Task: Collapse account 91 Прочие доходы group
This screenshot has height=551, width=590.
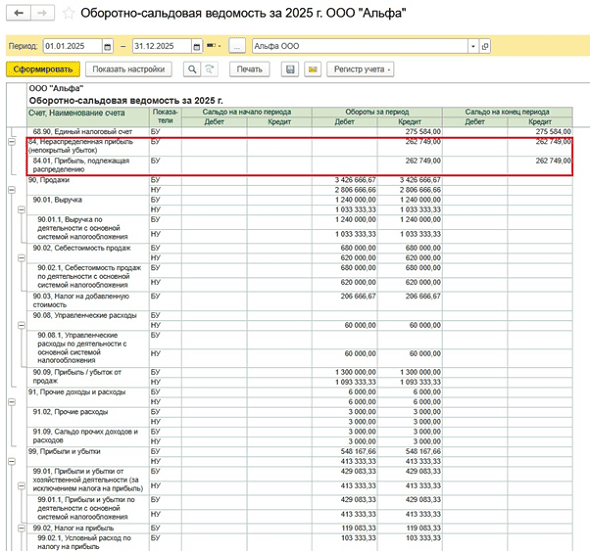Action: pyautogui.click(x=12, y=402)
